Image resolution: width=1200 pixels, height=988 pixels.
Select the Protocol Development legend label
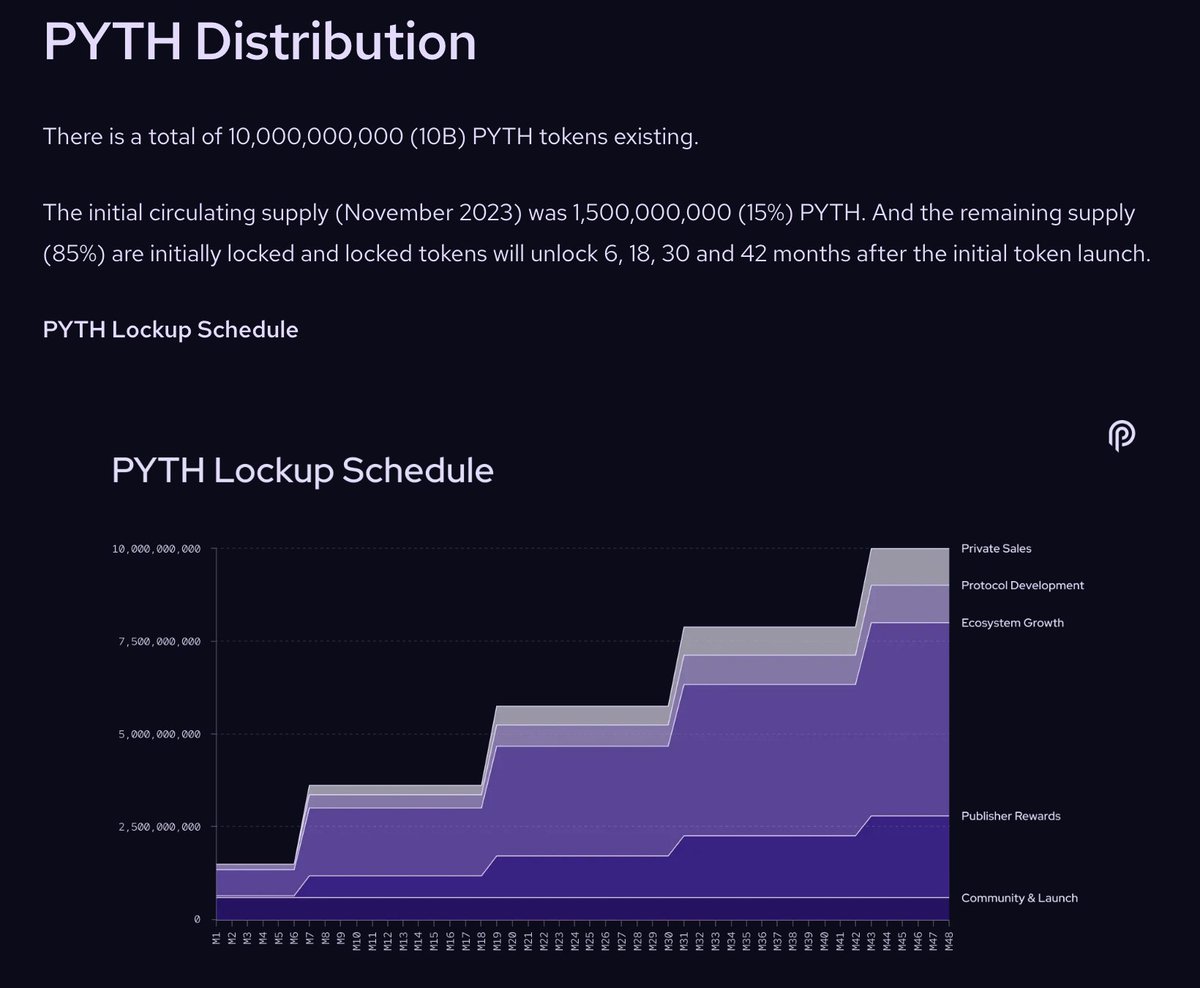(x=1022, y=586)
